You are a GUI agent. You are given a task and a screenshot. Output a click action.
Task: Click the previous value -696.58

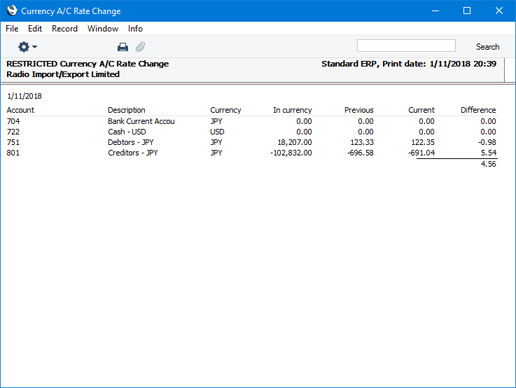[360, 153]
